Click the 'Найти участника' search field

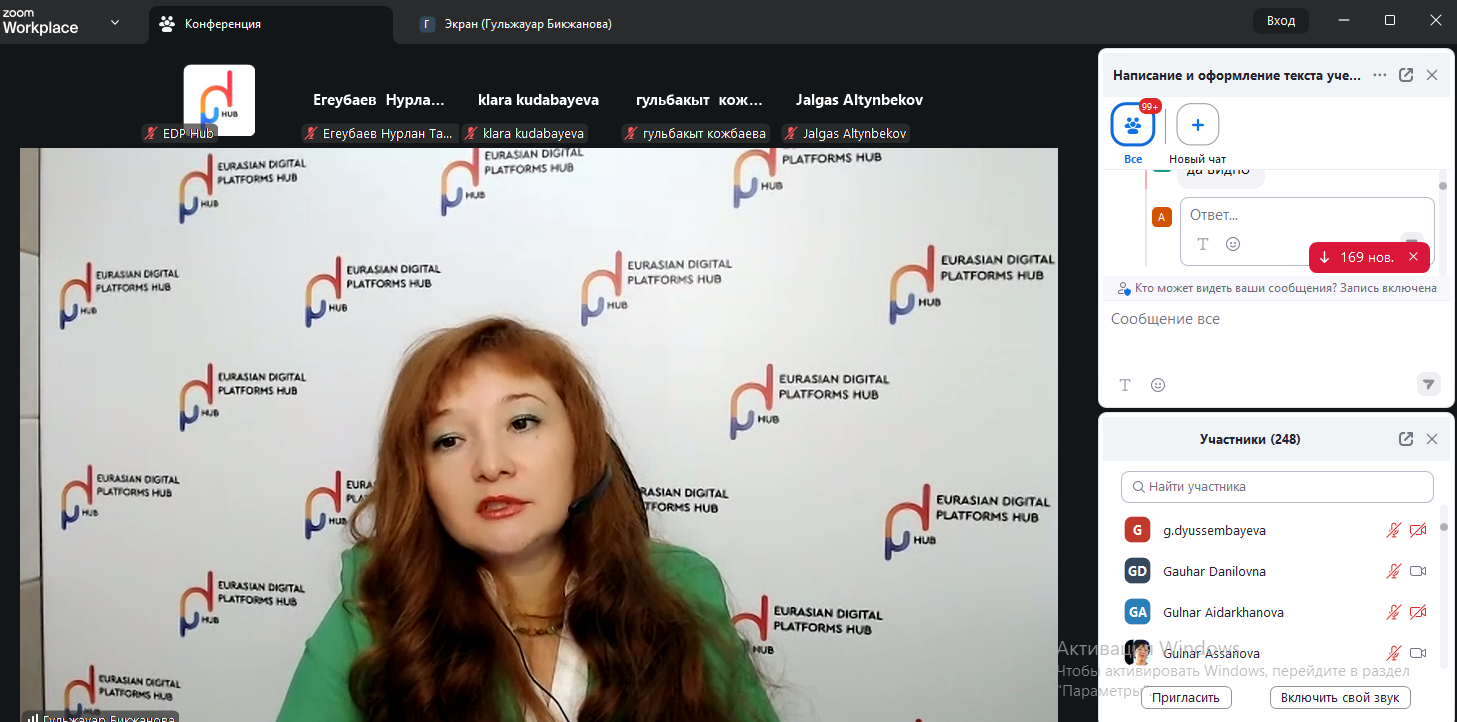click(1277, 487)
